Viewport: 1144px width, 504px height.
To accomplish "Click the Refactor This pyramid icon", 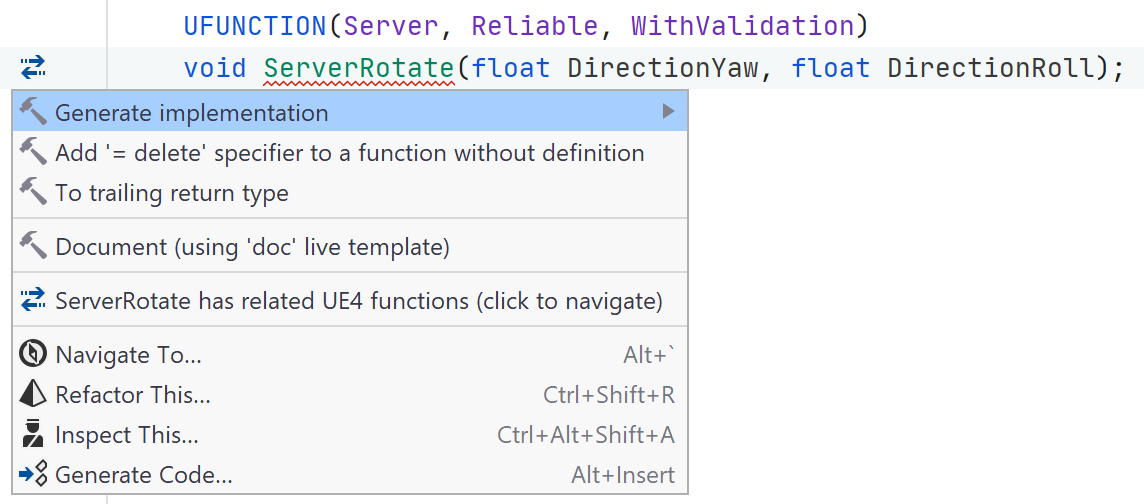I will [x=33, y=394].
